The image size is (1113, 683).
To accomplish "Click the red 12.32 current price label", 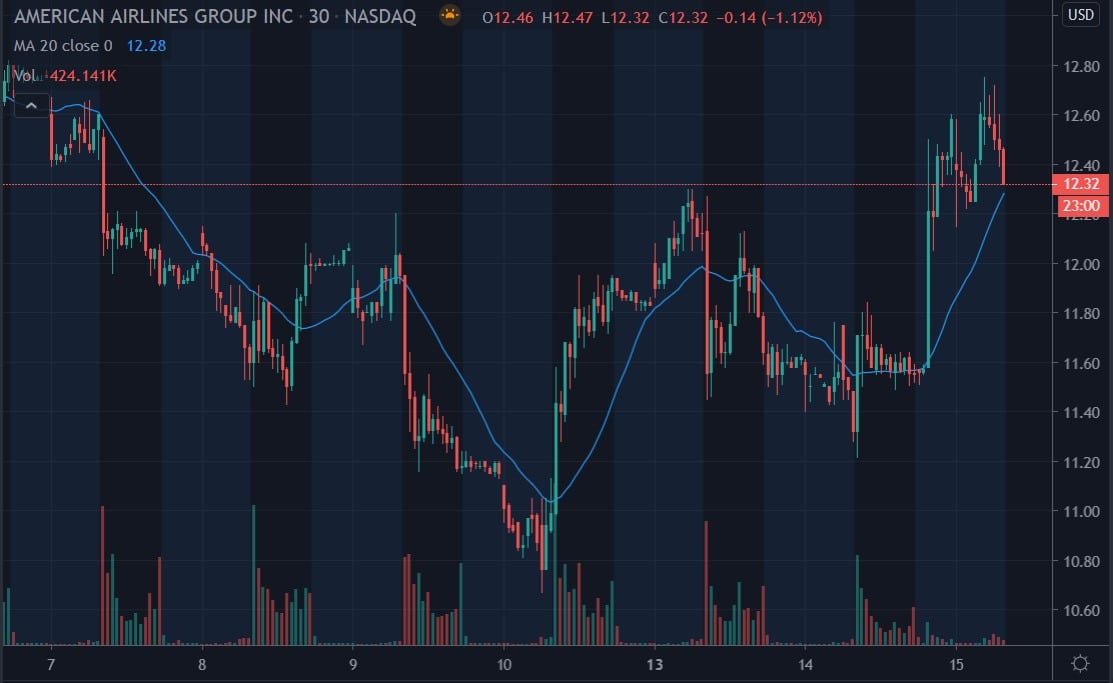I will click(1080, 184).
